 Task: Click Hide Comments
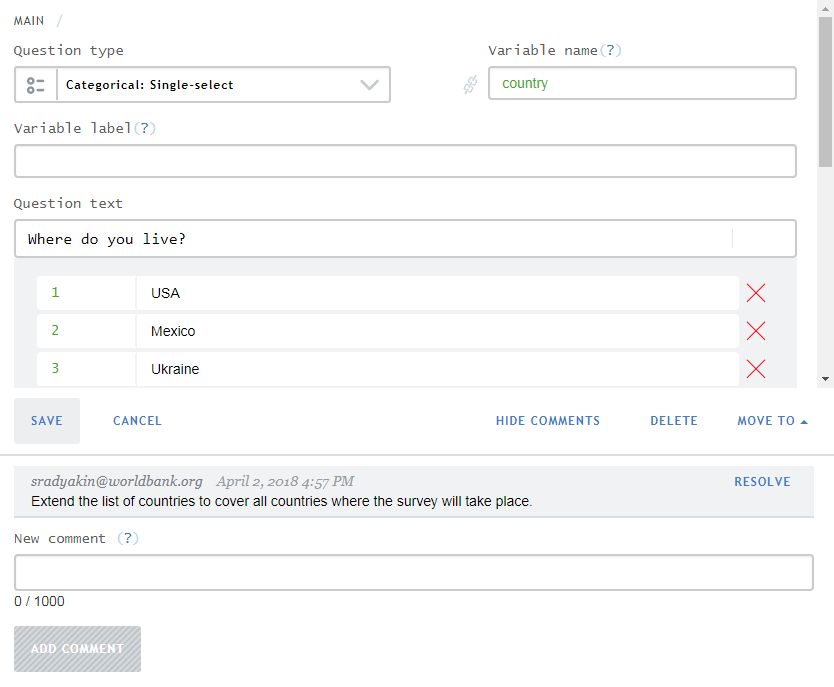(x=548, y=421)
